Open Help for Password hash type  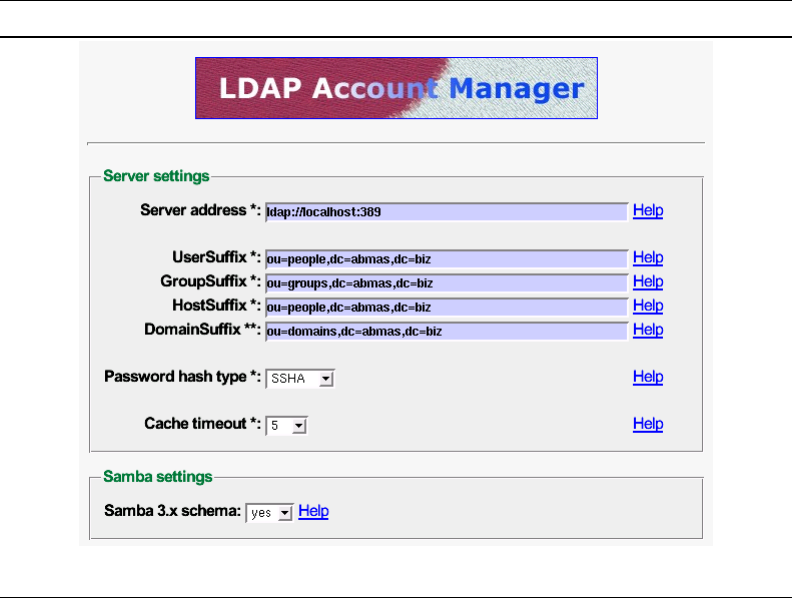tap(648, 377)
